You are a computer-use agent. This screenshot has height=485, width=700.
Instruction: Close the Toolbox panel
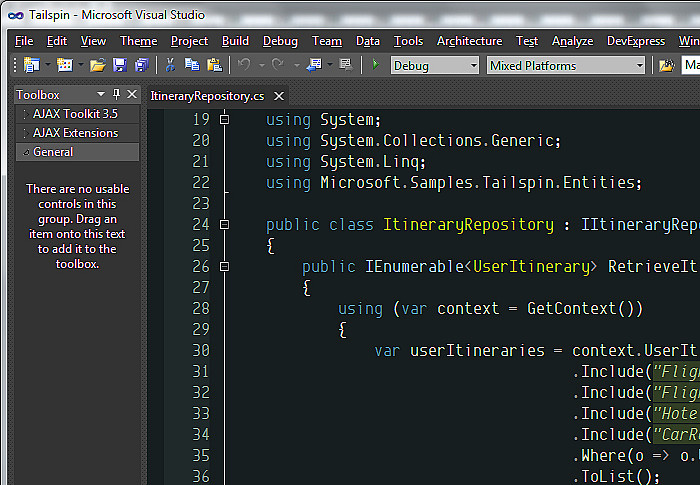pyautogui.click(x=131, y=94)
